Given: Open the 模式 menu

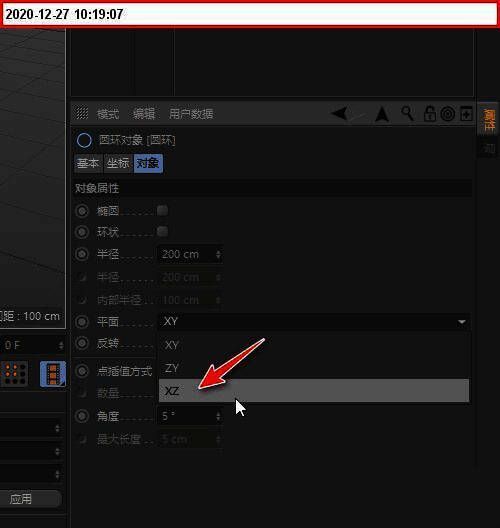Looking at the screenshot, I should pos(108,114).
